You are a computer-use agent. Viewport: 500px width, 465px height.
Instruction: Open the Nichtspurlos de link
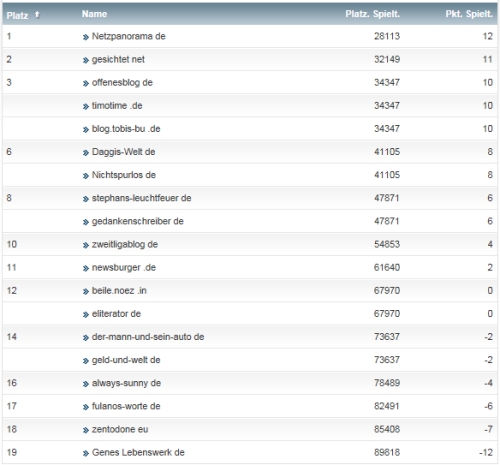pyautogui.click(x=124, y=175)
